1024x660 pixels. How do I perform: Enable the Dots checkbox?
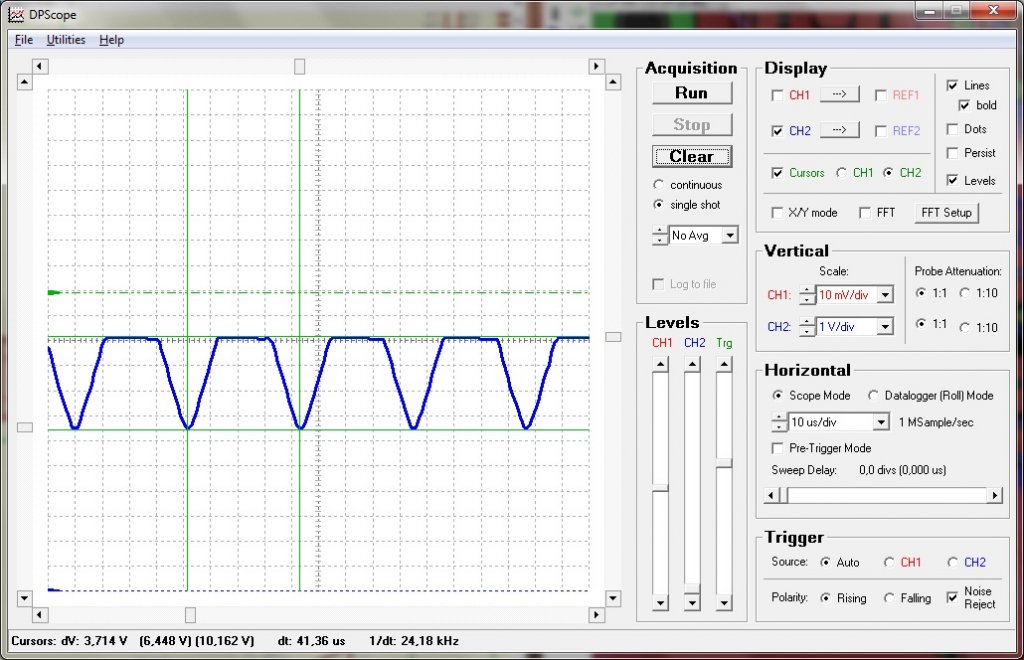[952, 129]
